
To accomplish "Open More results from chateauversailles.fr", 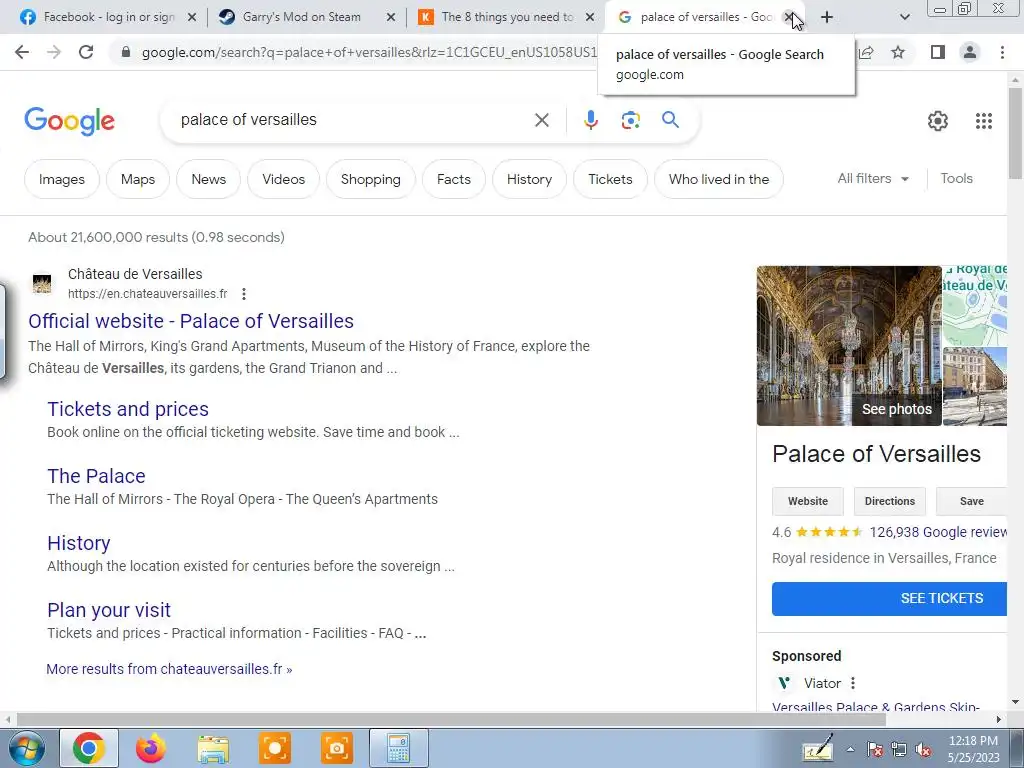I will (169, 669).
